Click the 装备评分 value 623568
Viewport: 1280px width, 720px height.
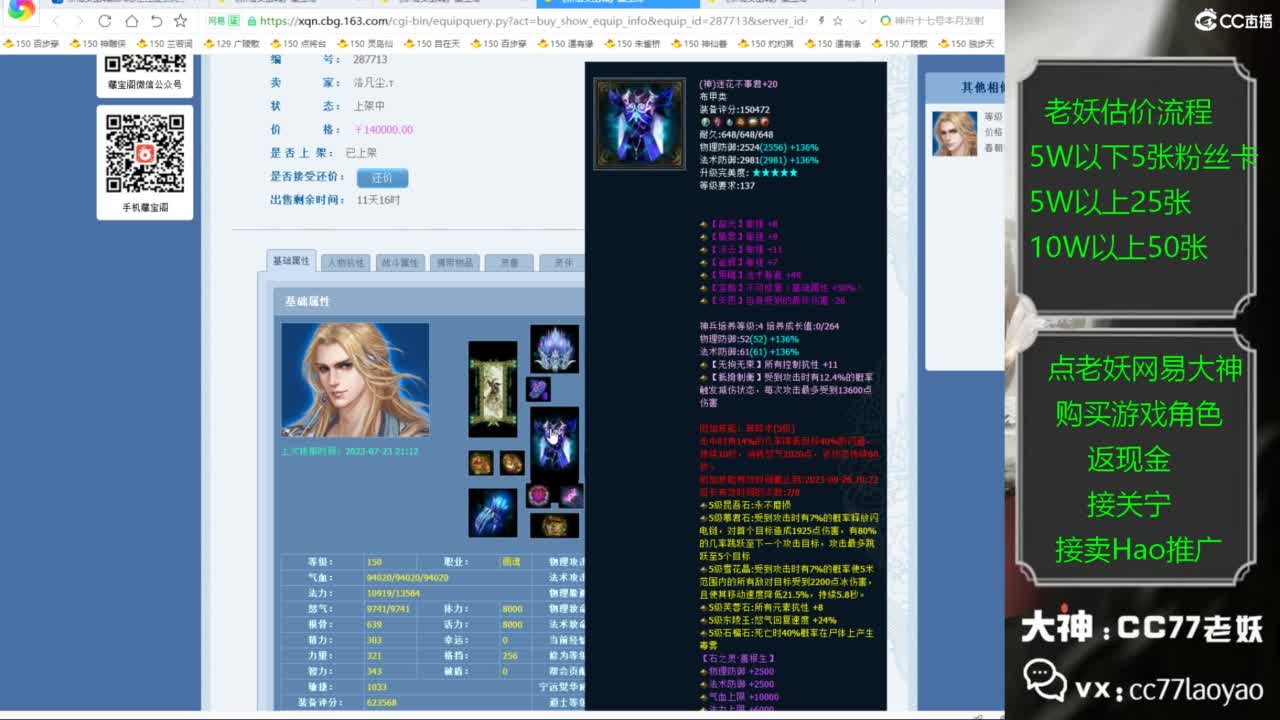point(382,703)
